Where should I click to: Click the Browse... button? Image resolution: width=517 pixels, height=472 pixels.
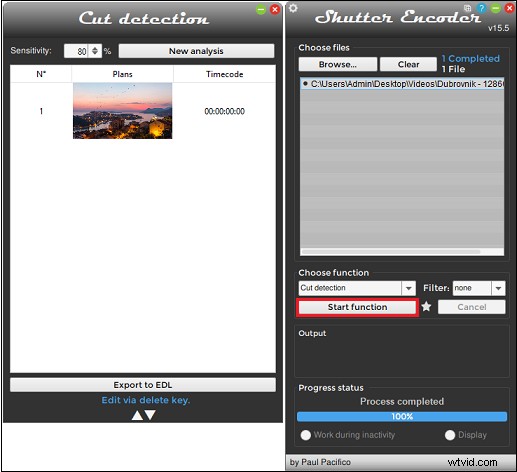click(x=338, y=64)
